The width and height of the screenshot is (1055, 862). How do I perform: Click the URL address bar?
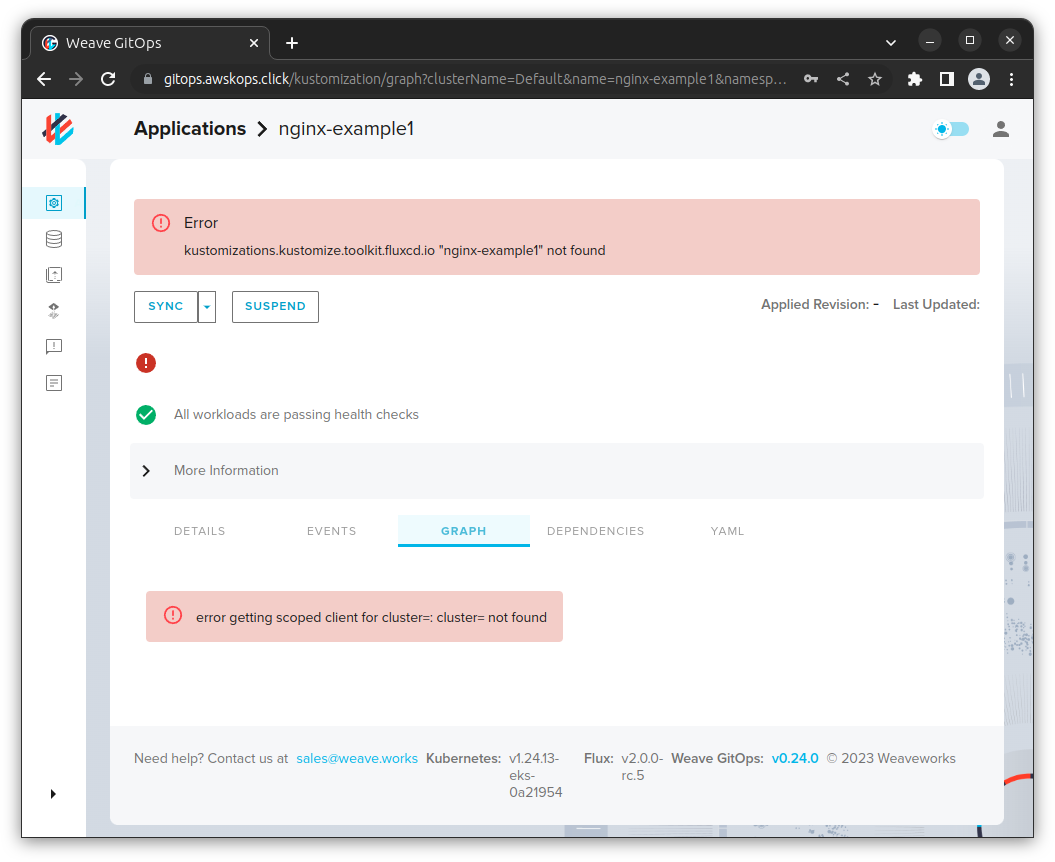pos(474,79)
